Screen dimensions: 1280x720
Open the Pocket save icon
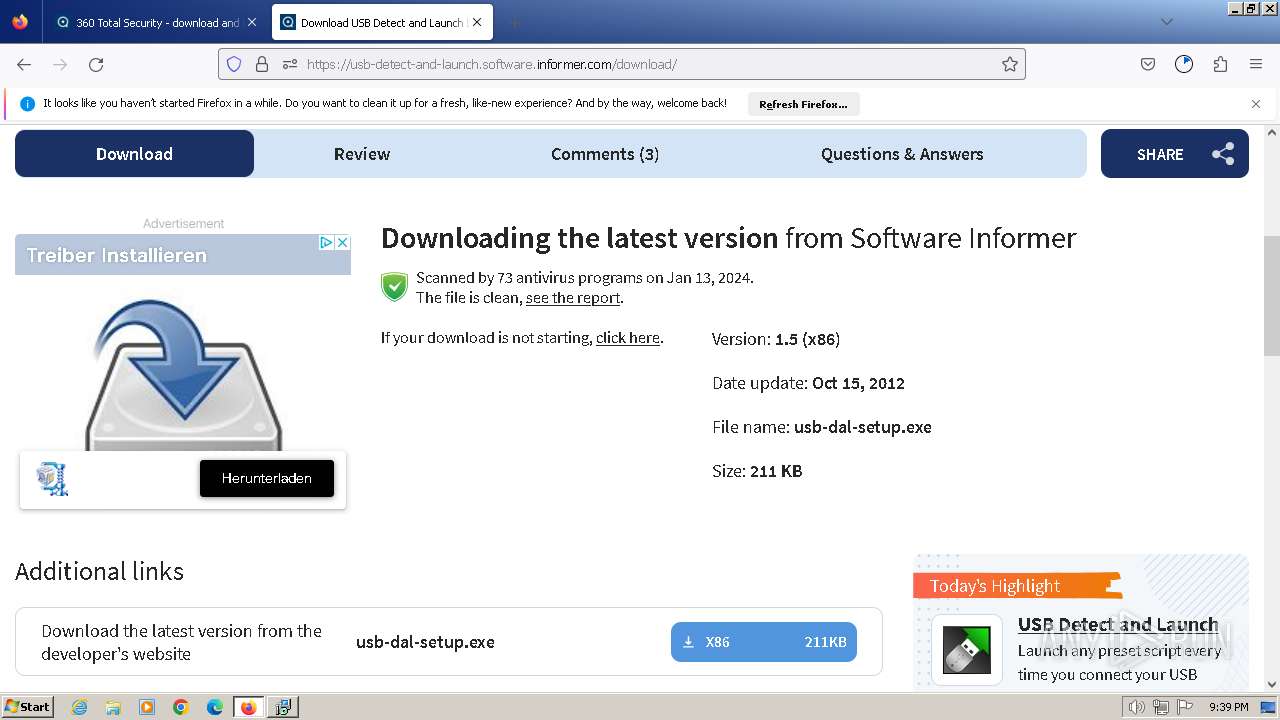click(x=1148, y=64)
